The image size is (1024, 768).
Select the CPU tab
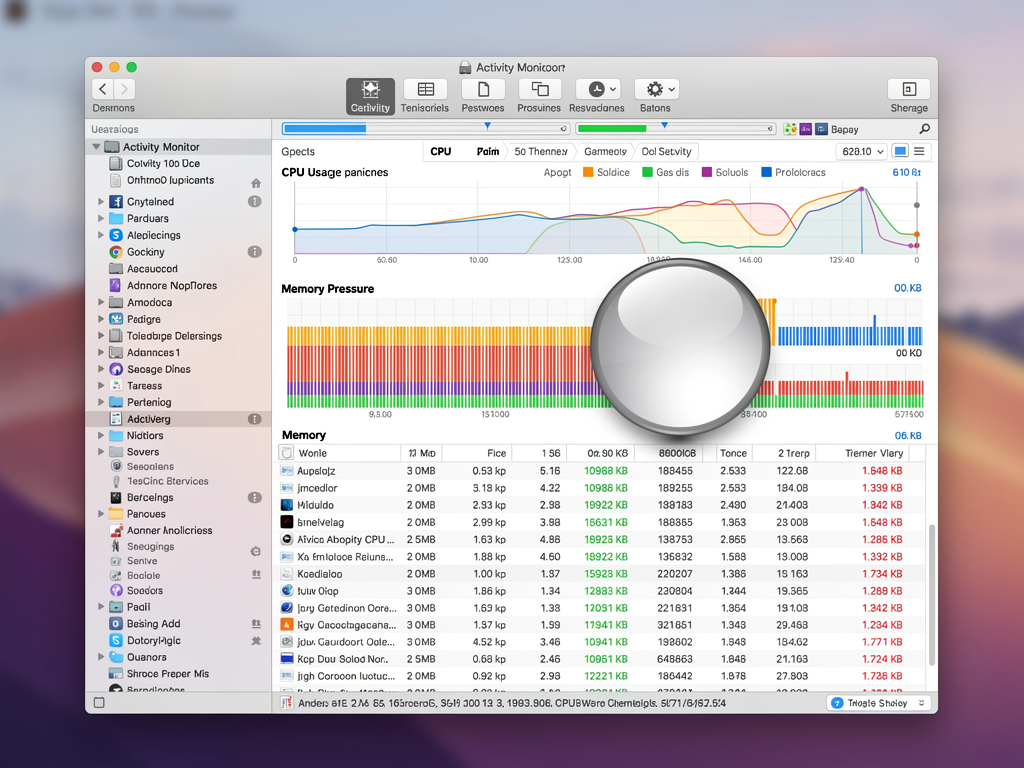(x=441, y=152)
